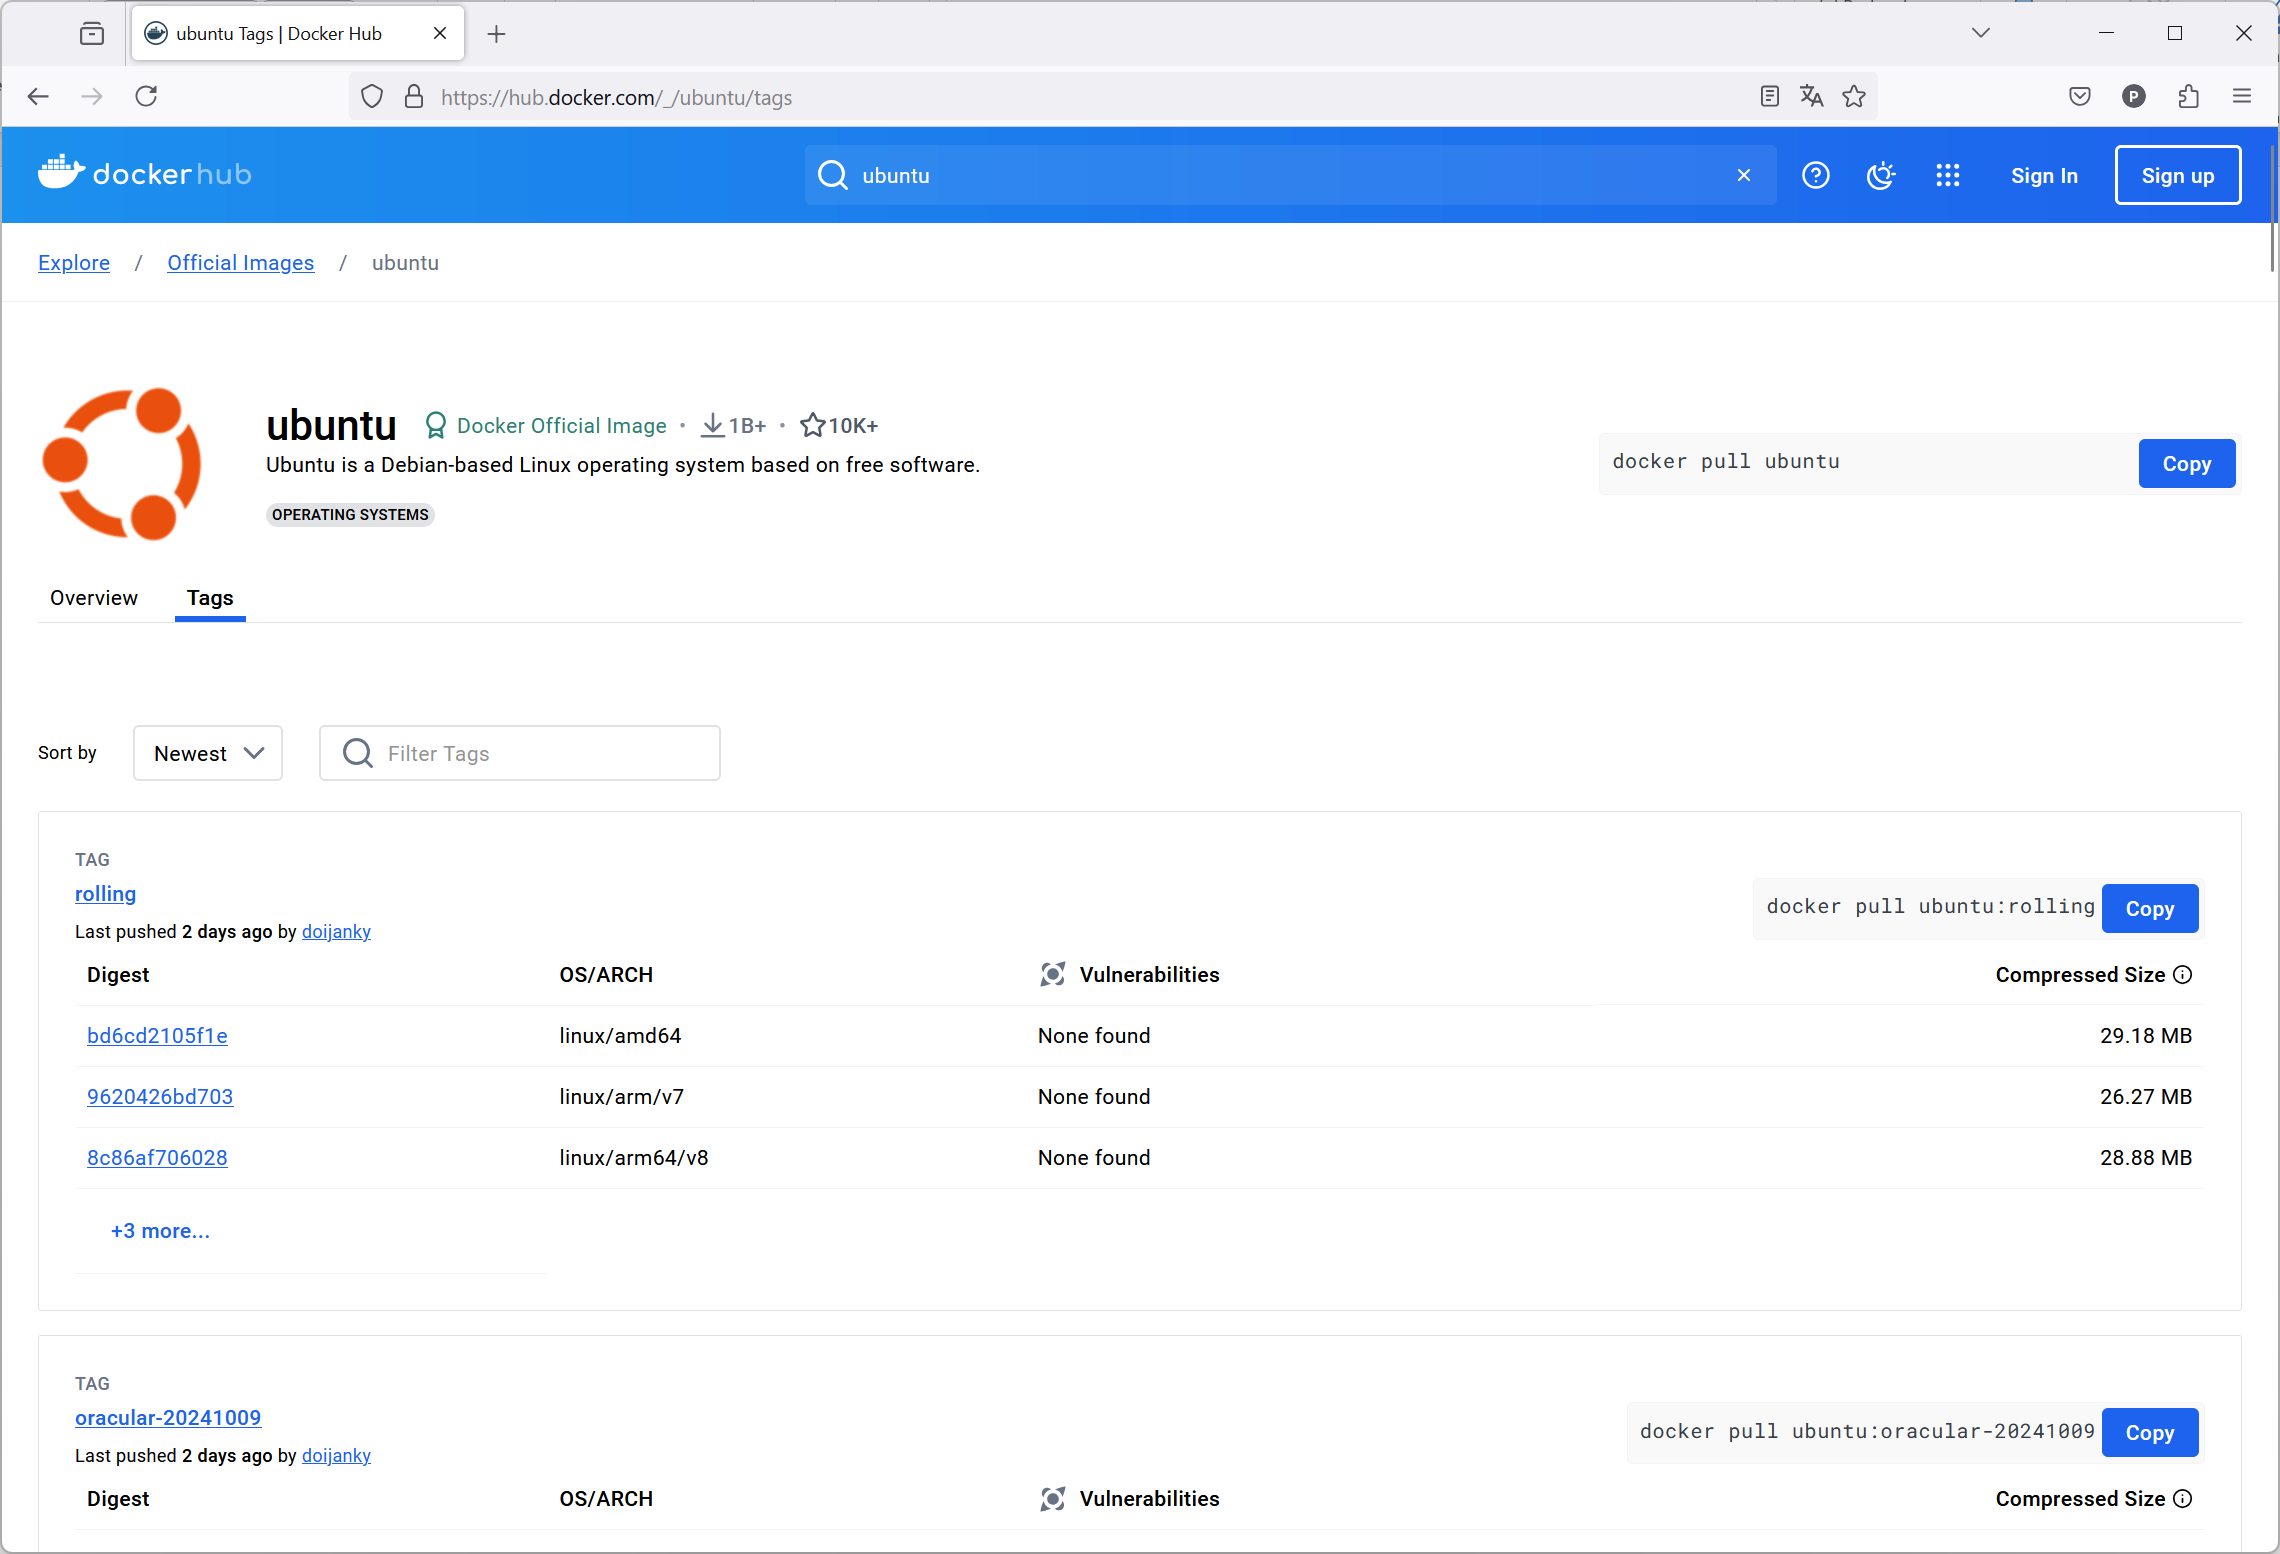
Task: Click the tracking protection shield icon
Action: point(372,96)
